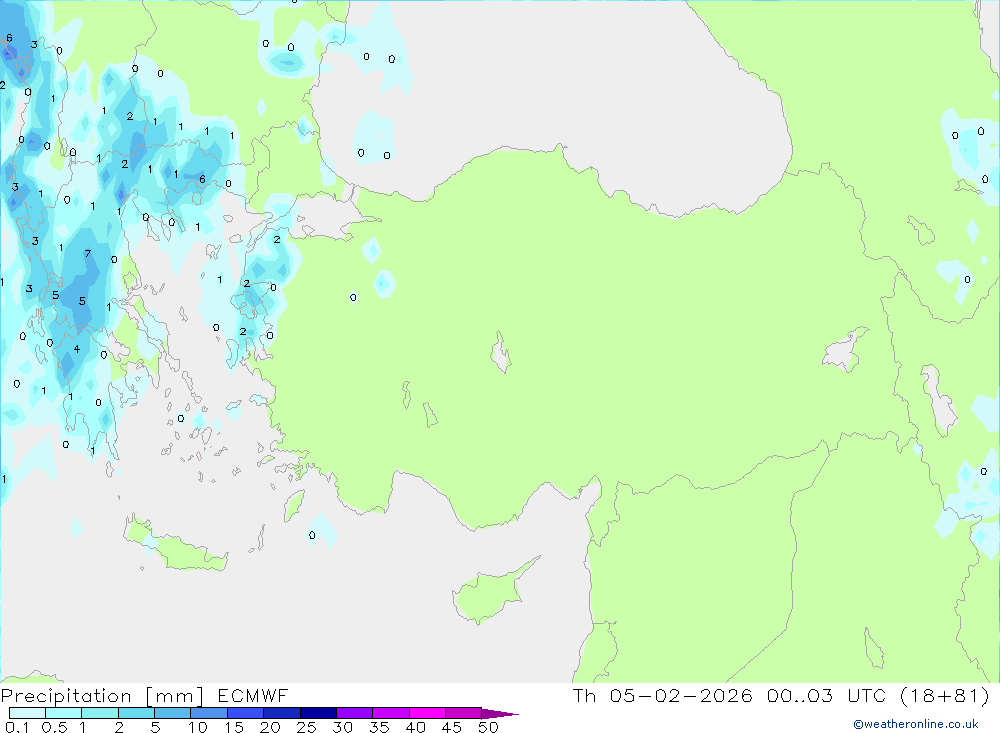Click the 10–15 mm legend swatch
The height and width of the screenshot is (733, 1000).
click(x=209, y=713)
